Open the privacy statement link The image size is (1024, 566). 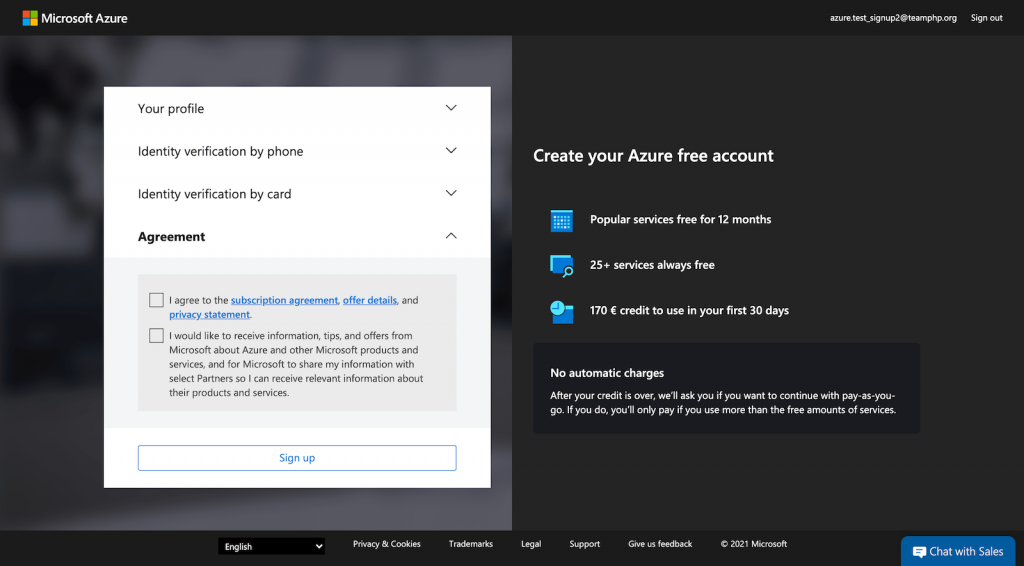click(209, 315)
